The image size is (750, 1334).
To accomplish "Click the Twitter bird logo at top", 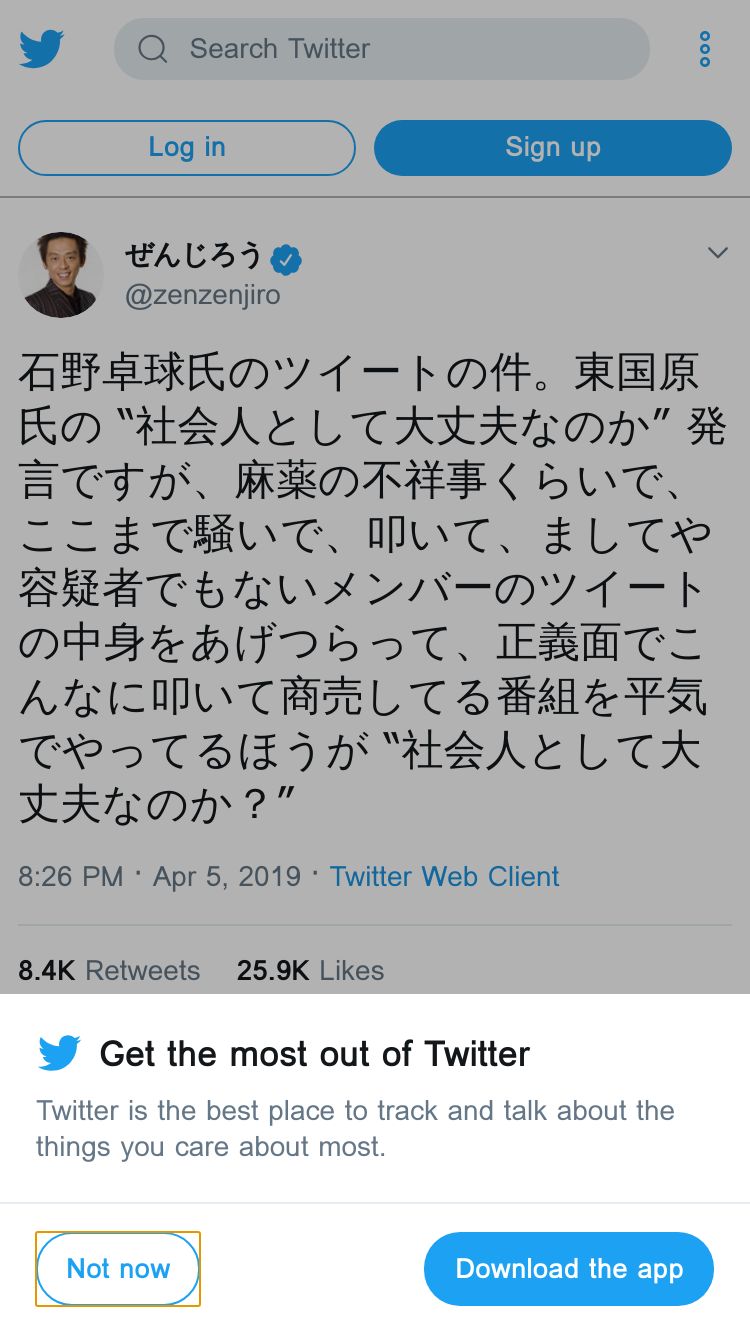I will point(41,48).
